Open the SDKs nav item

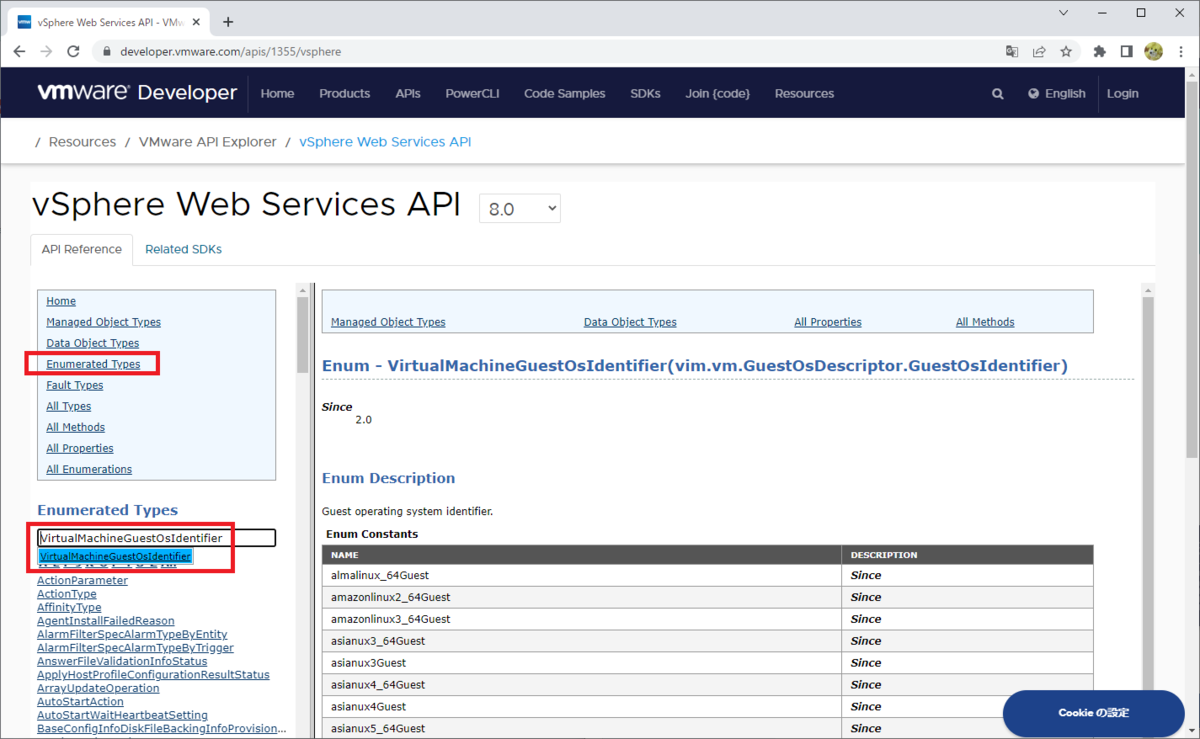coord(645,93)
